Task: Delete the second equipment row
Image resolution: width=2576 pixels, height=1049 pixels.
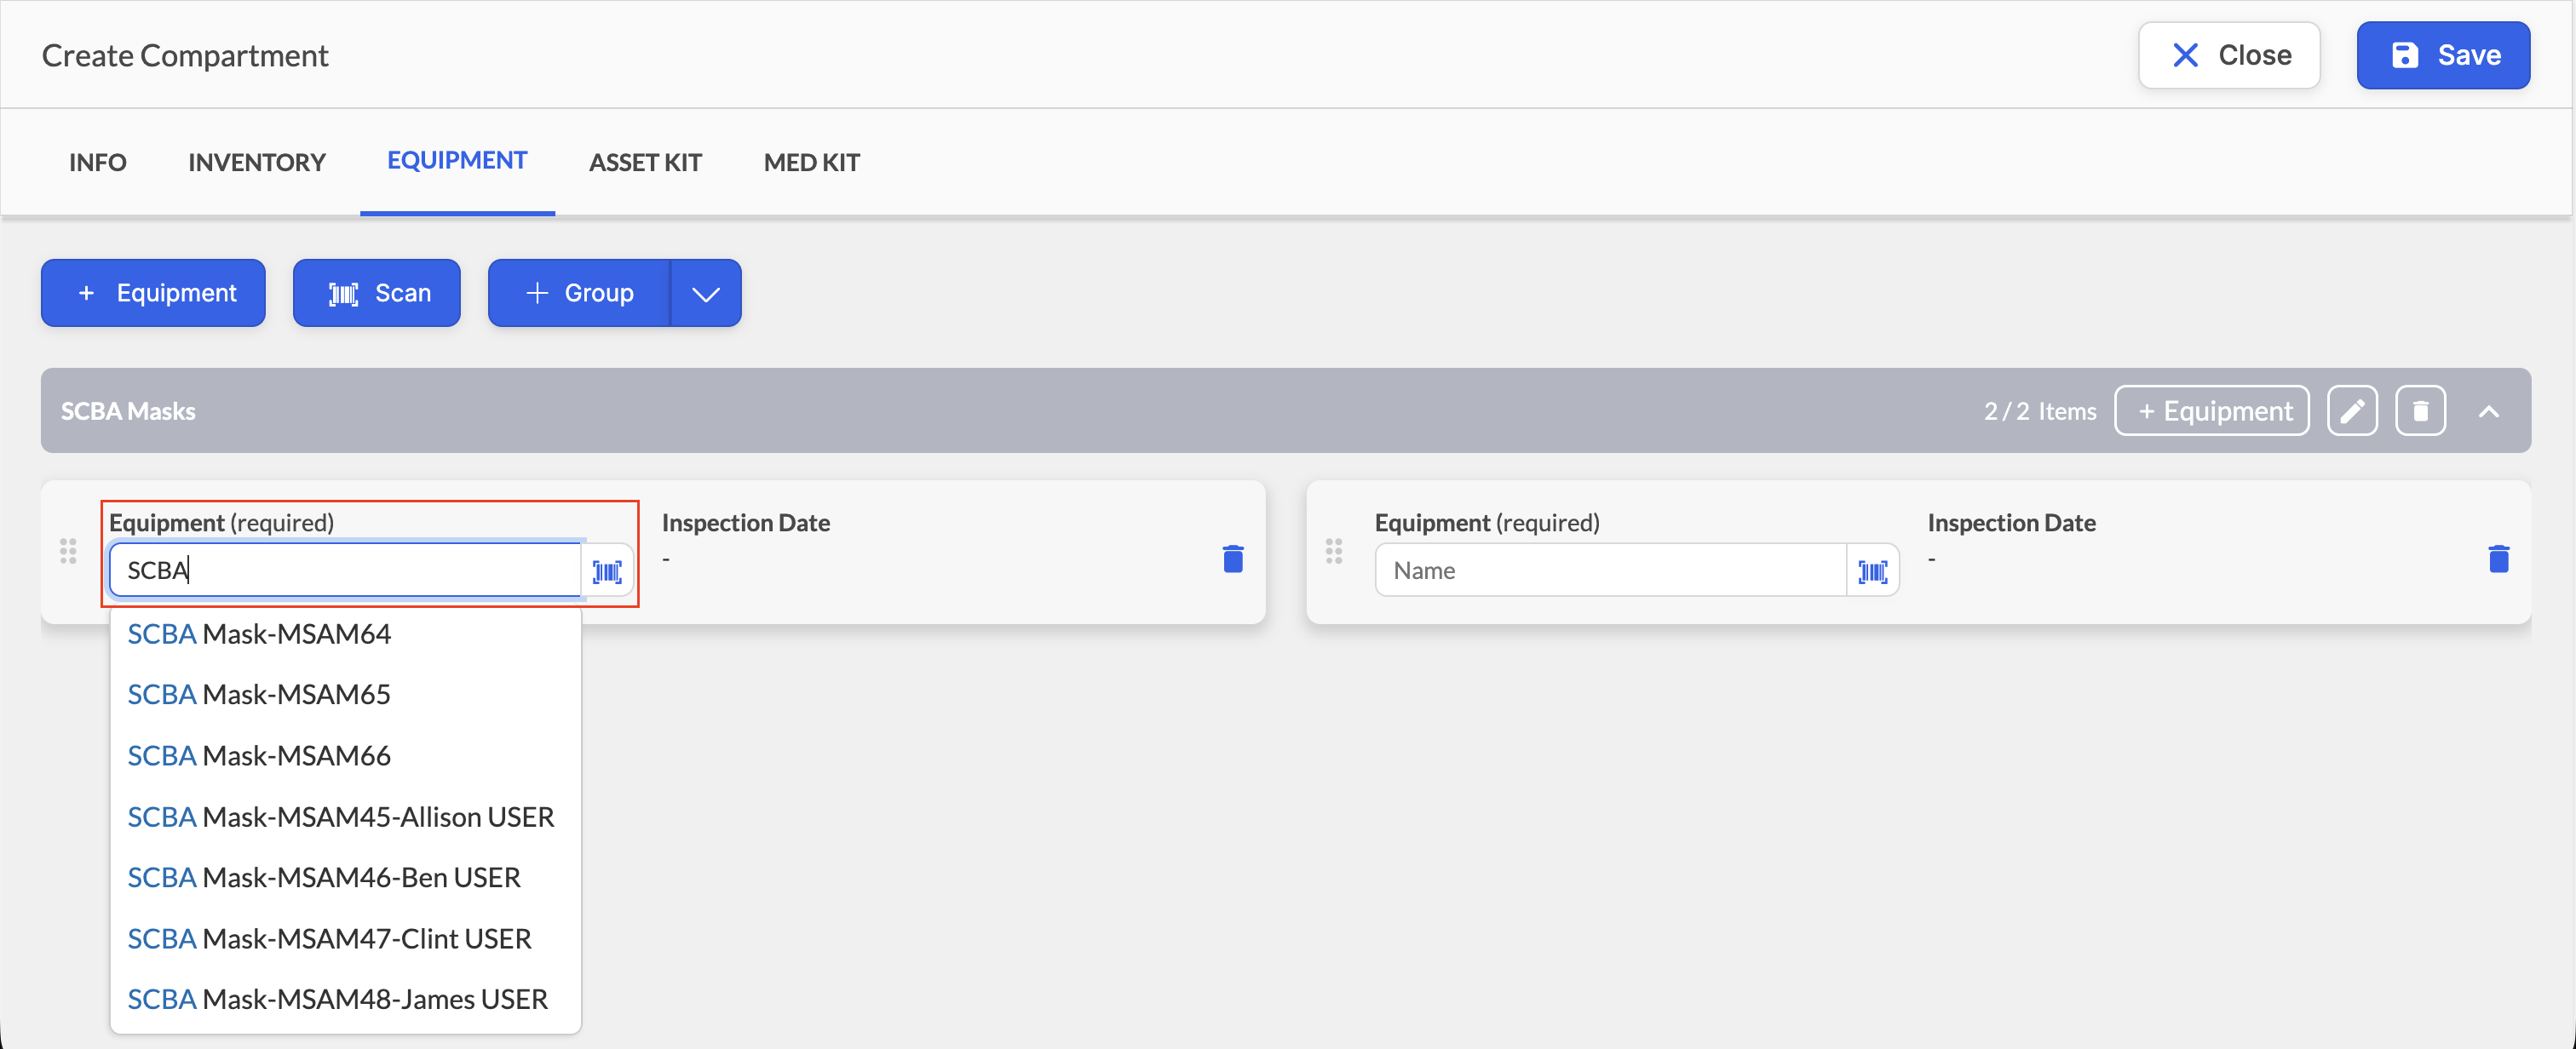Action: point(2498,558)
